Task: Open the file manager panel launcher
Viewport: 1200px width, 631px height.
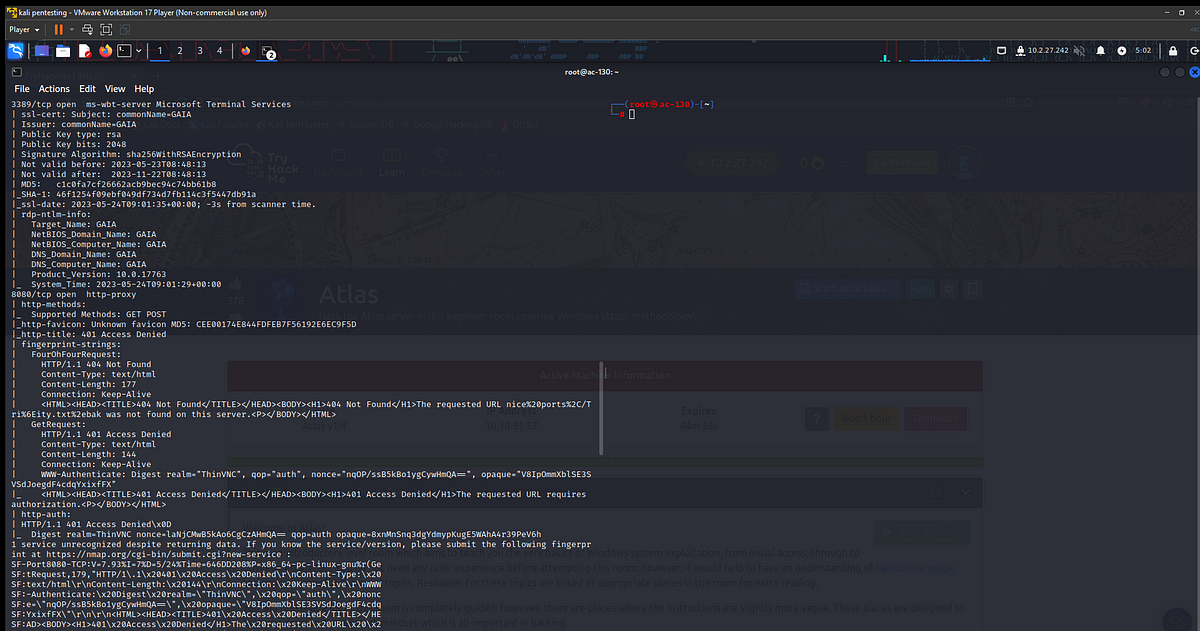Action: 63,51
